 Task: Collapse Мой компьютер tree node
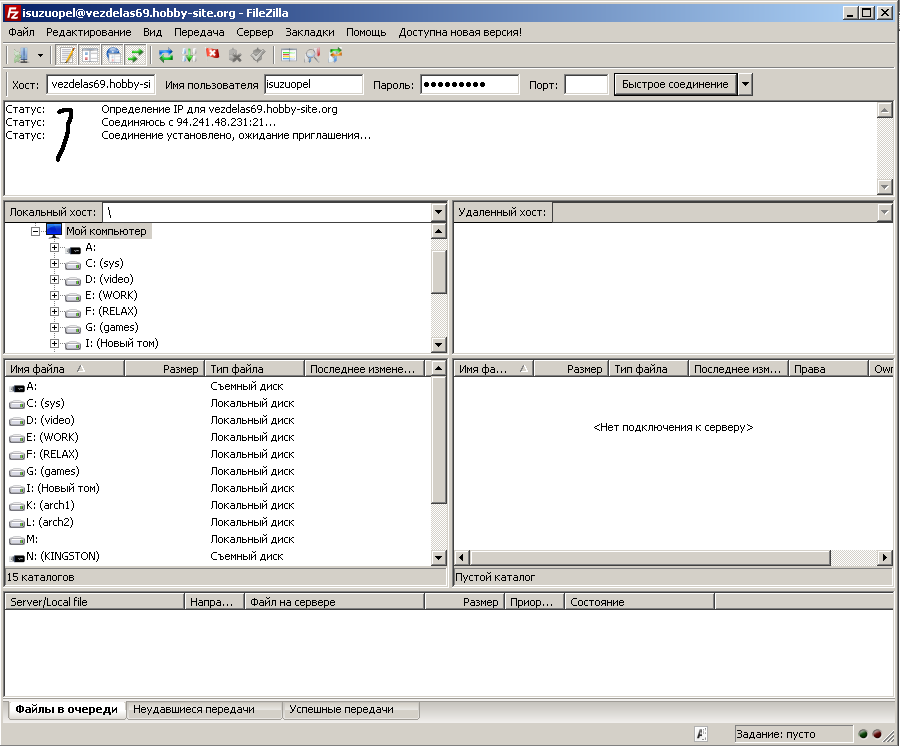click(x=36, y=231)
